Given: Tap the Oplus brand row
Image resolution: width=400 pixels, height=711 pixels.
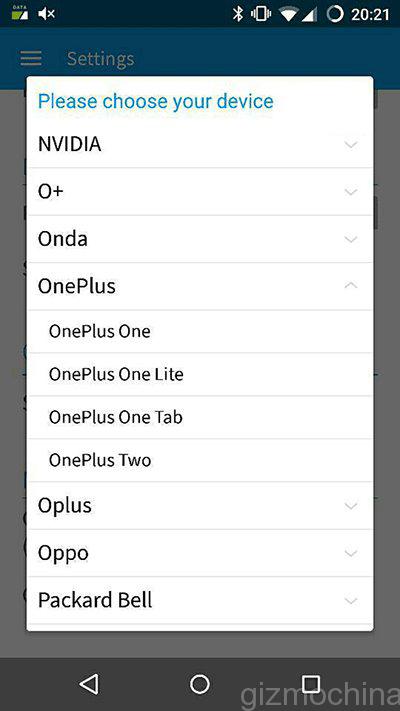Looking at the screenshot, I should coord(200,506).
